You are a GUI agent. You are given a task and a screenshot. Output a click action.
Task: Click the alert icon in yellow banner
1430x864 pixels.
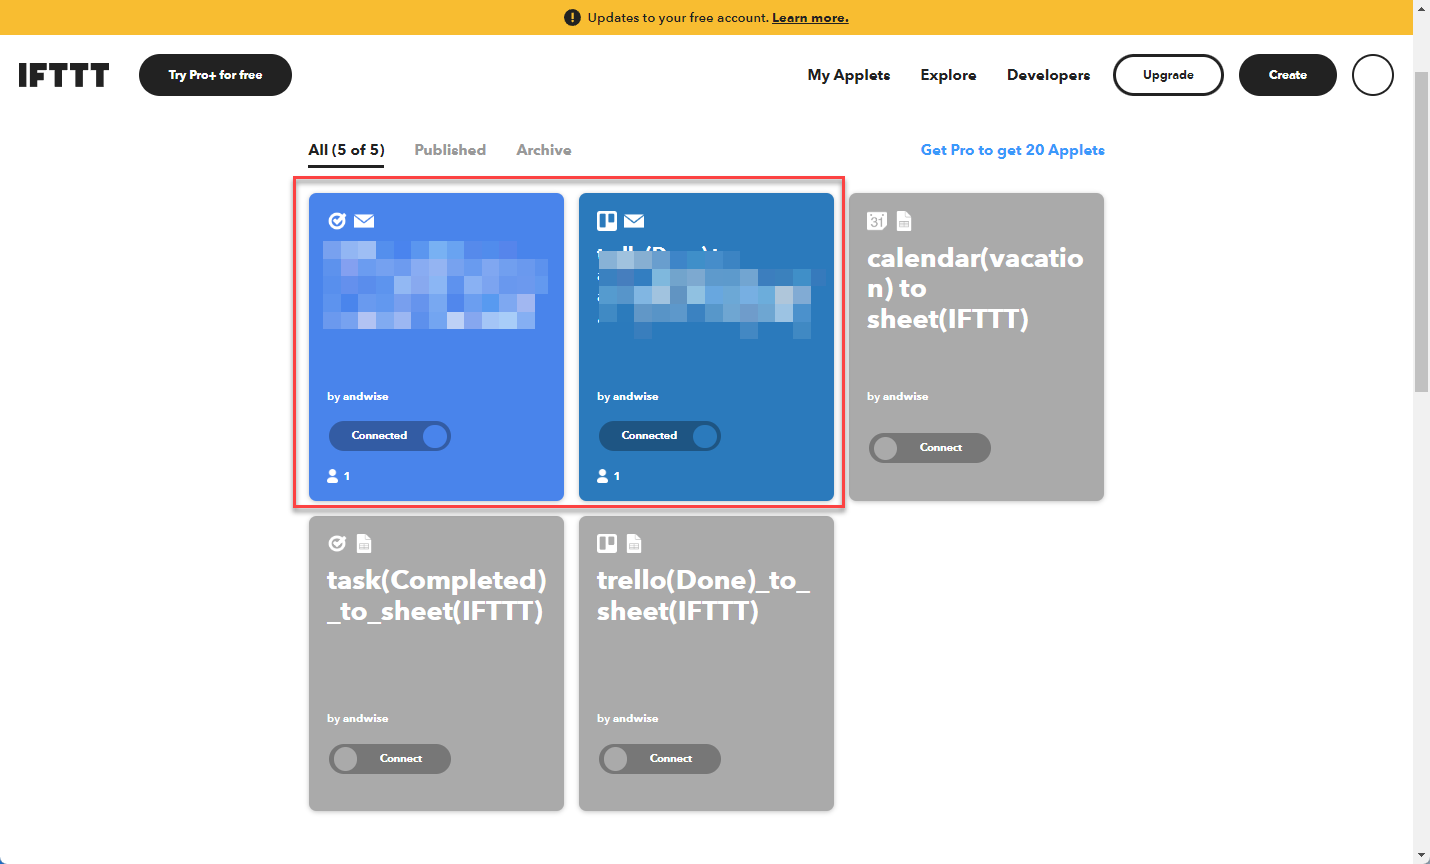coord(572,18)
